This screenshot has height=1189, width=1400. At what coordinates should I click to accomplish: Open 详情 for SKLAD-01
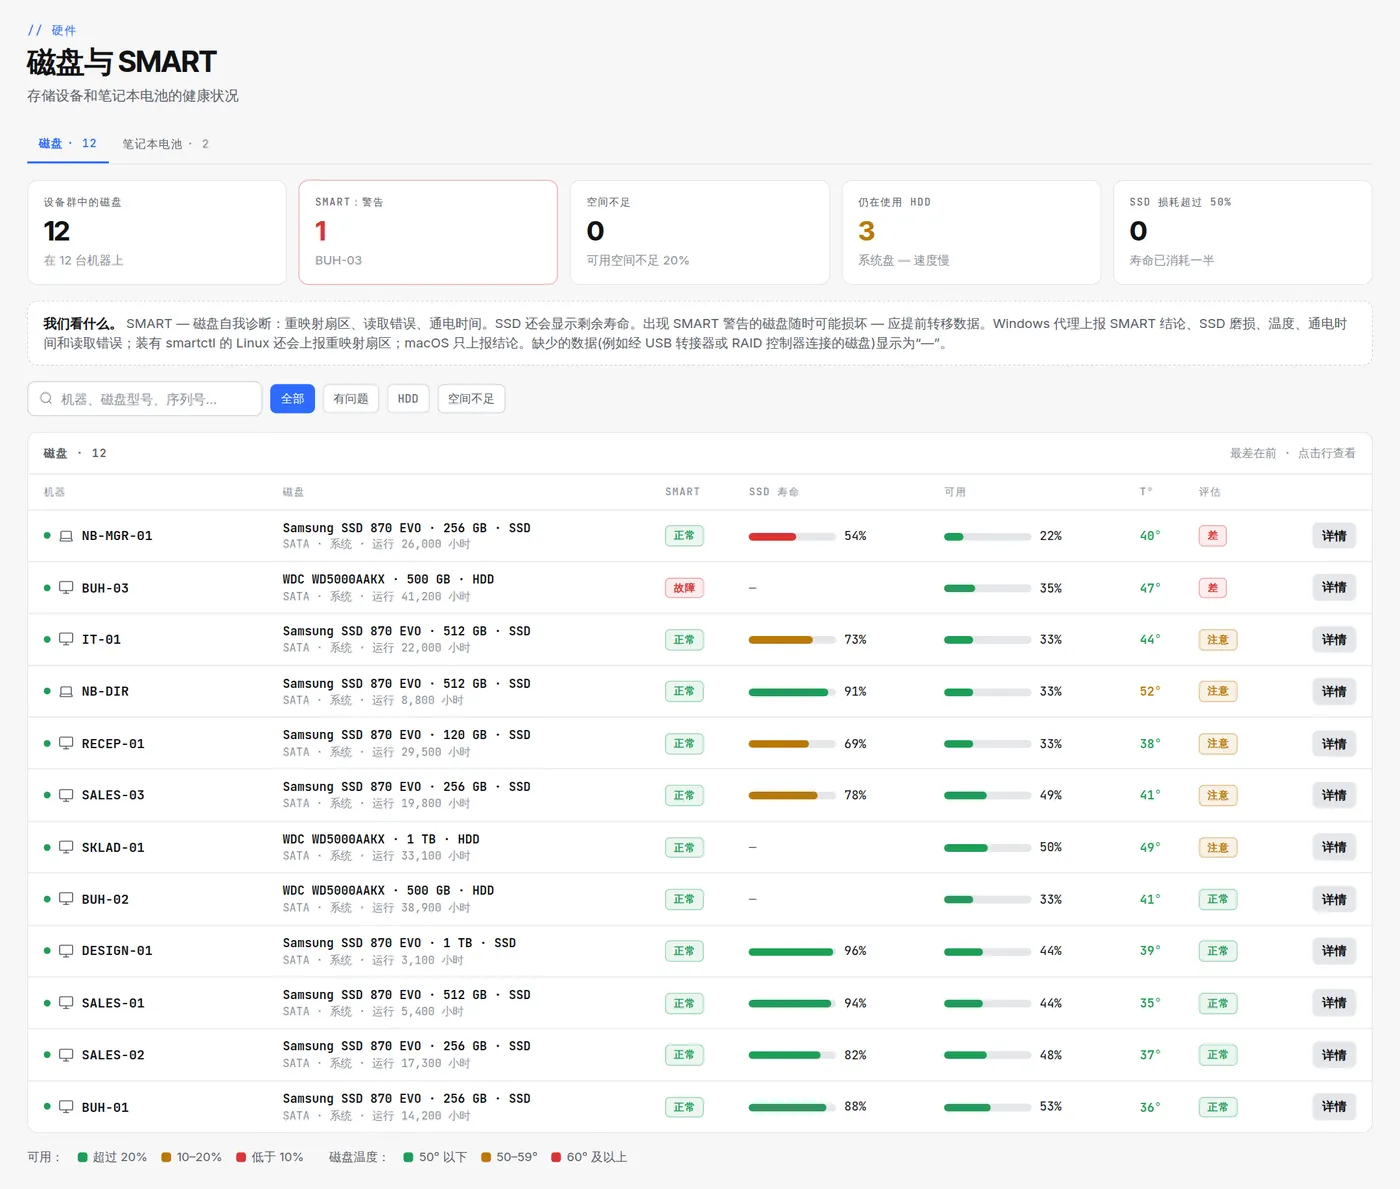point(1334,847)
